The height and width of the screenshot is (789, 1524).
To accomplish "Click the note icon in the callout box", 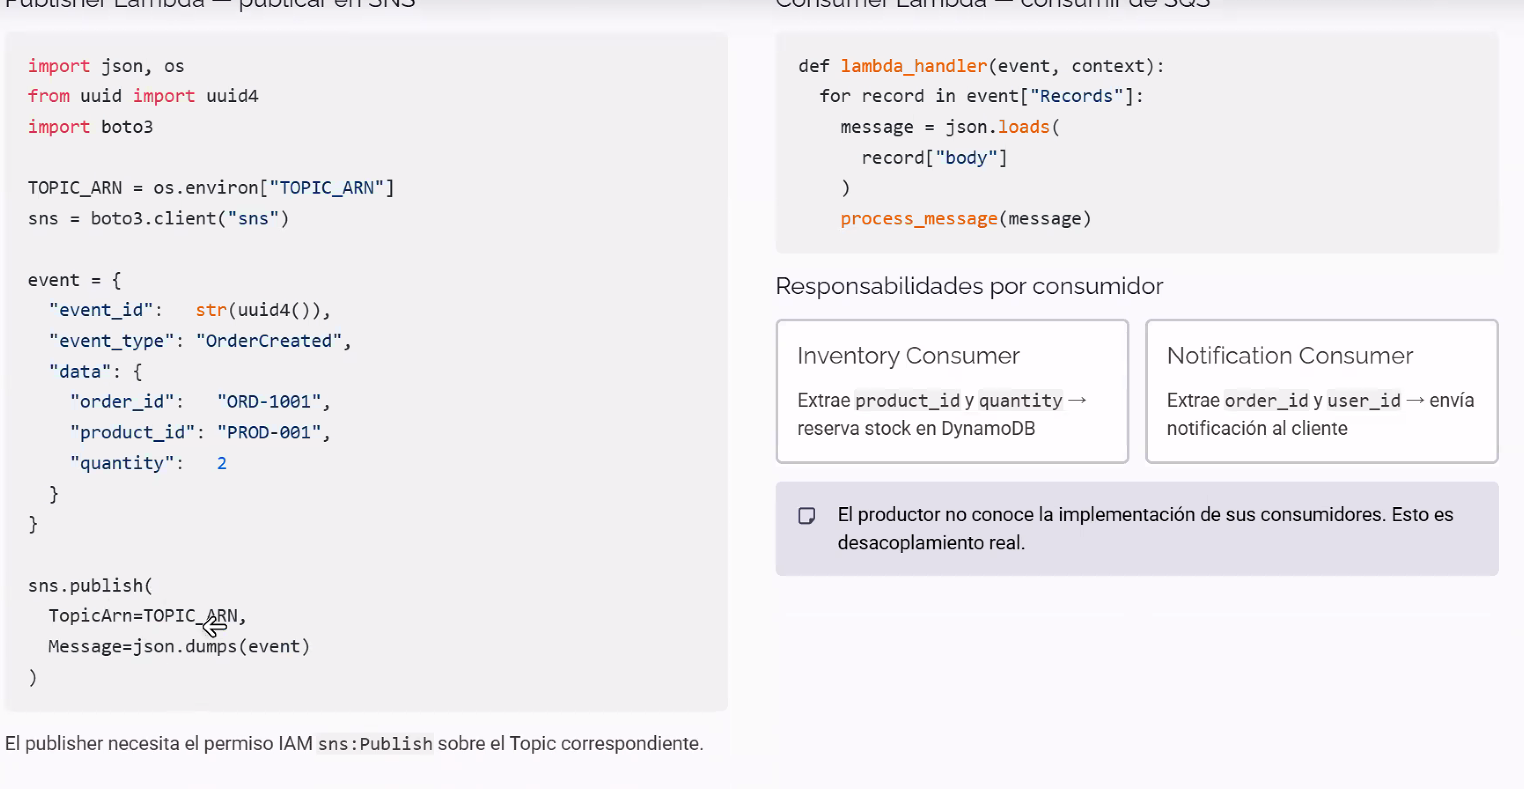I will [x=807, y=516].
